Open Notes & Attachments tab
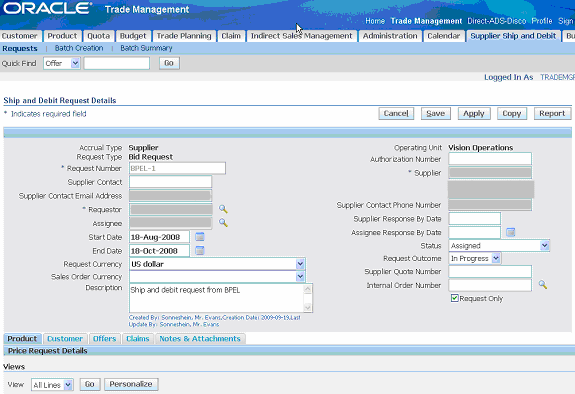This screenshot has width=575, height=394. point(200,339)
